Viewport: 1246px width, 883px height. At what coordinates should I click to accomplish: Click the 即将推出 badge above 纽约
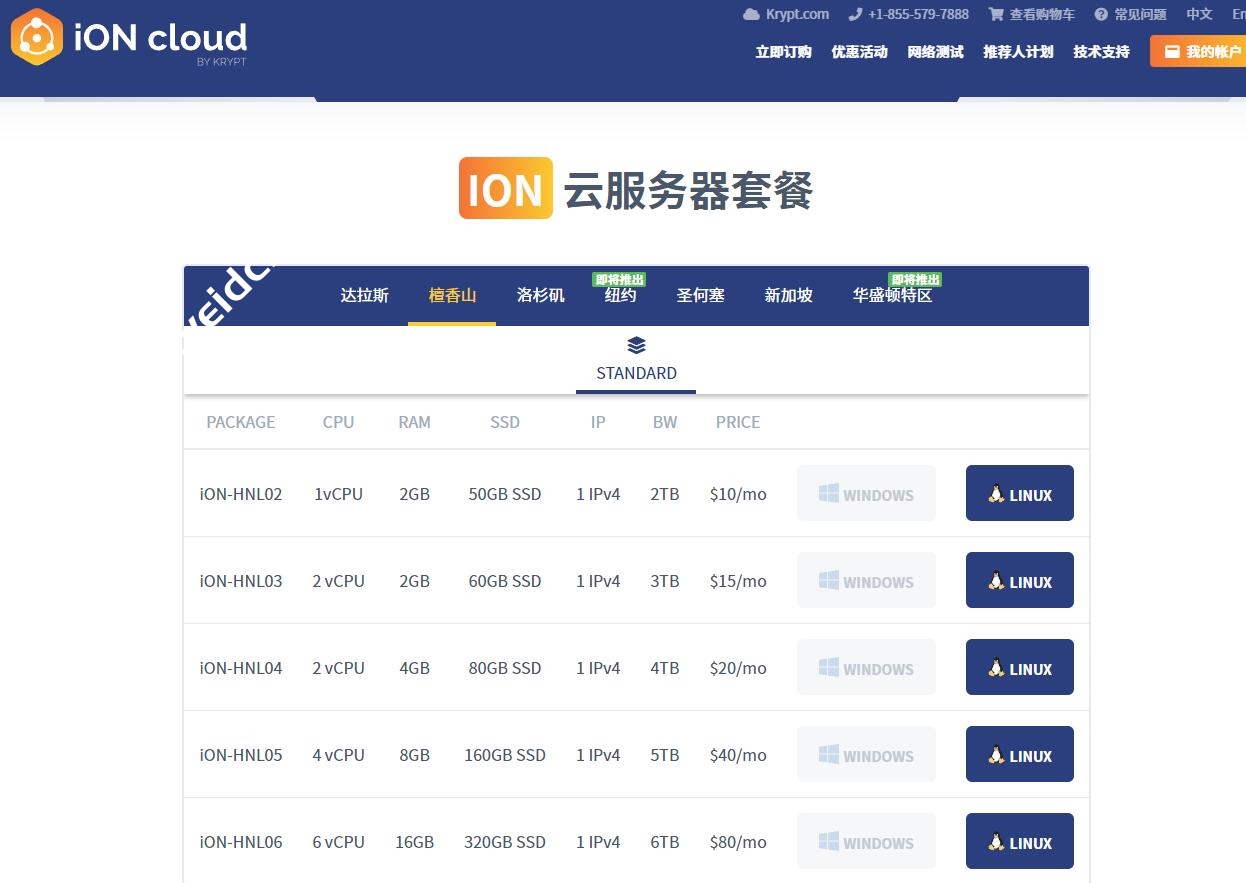point(620,279)
